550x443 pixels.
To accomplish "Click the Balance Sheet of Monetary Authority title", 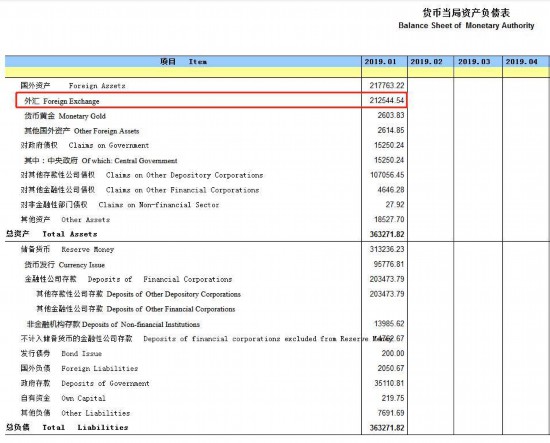I will coord(466,26).
